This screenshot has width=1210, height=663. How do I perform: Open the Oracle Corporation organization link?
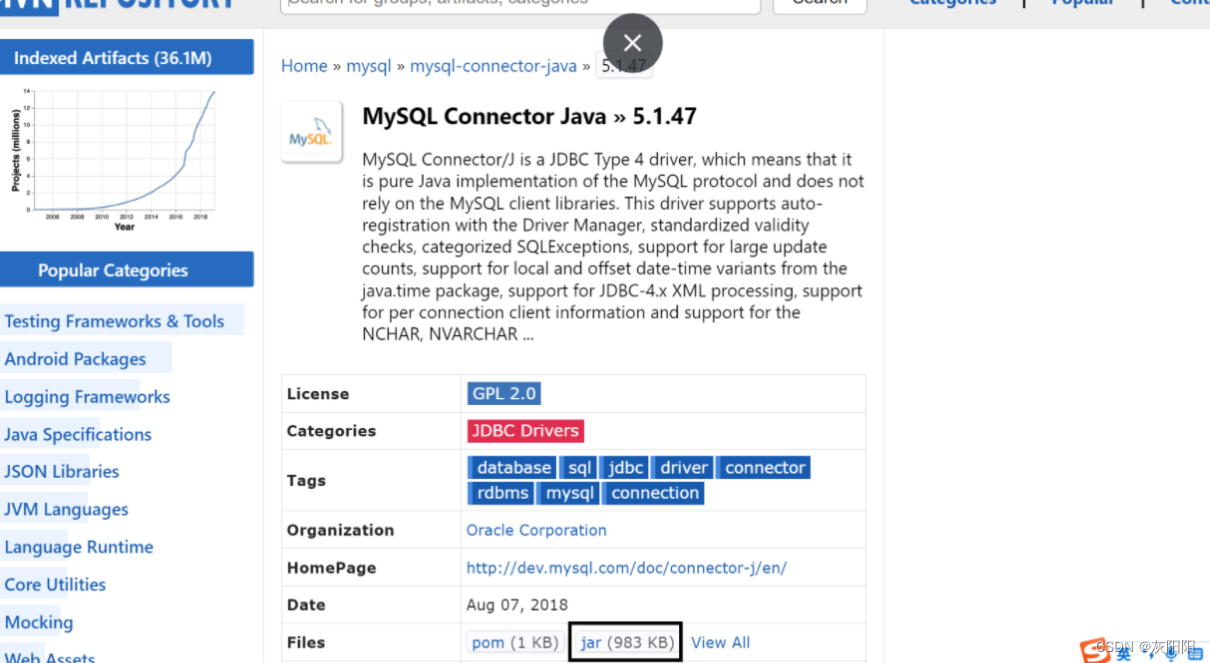click(536, 529)
